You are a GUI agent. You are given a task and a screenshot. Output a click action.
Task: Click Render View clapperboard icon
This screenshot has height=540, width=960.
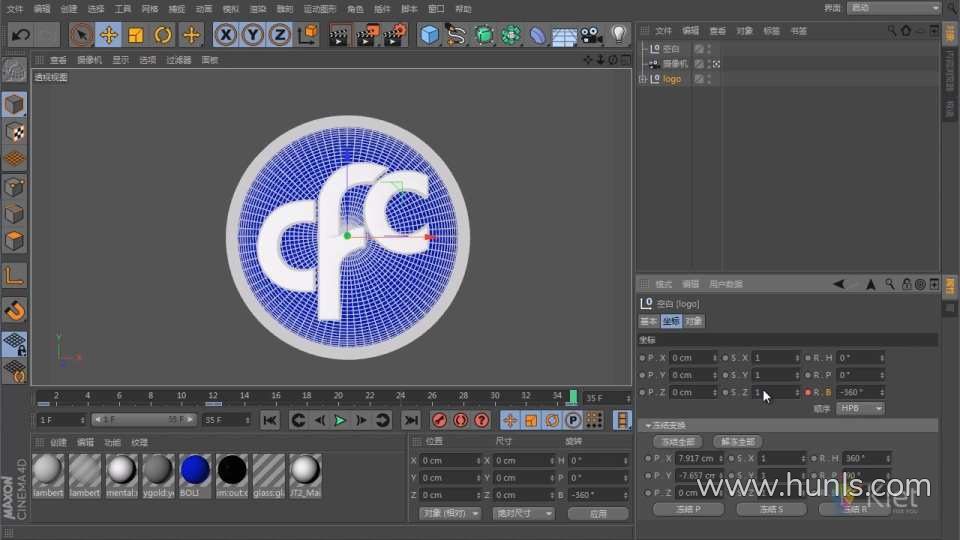339,35
